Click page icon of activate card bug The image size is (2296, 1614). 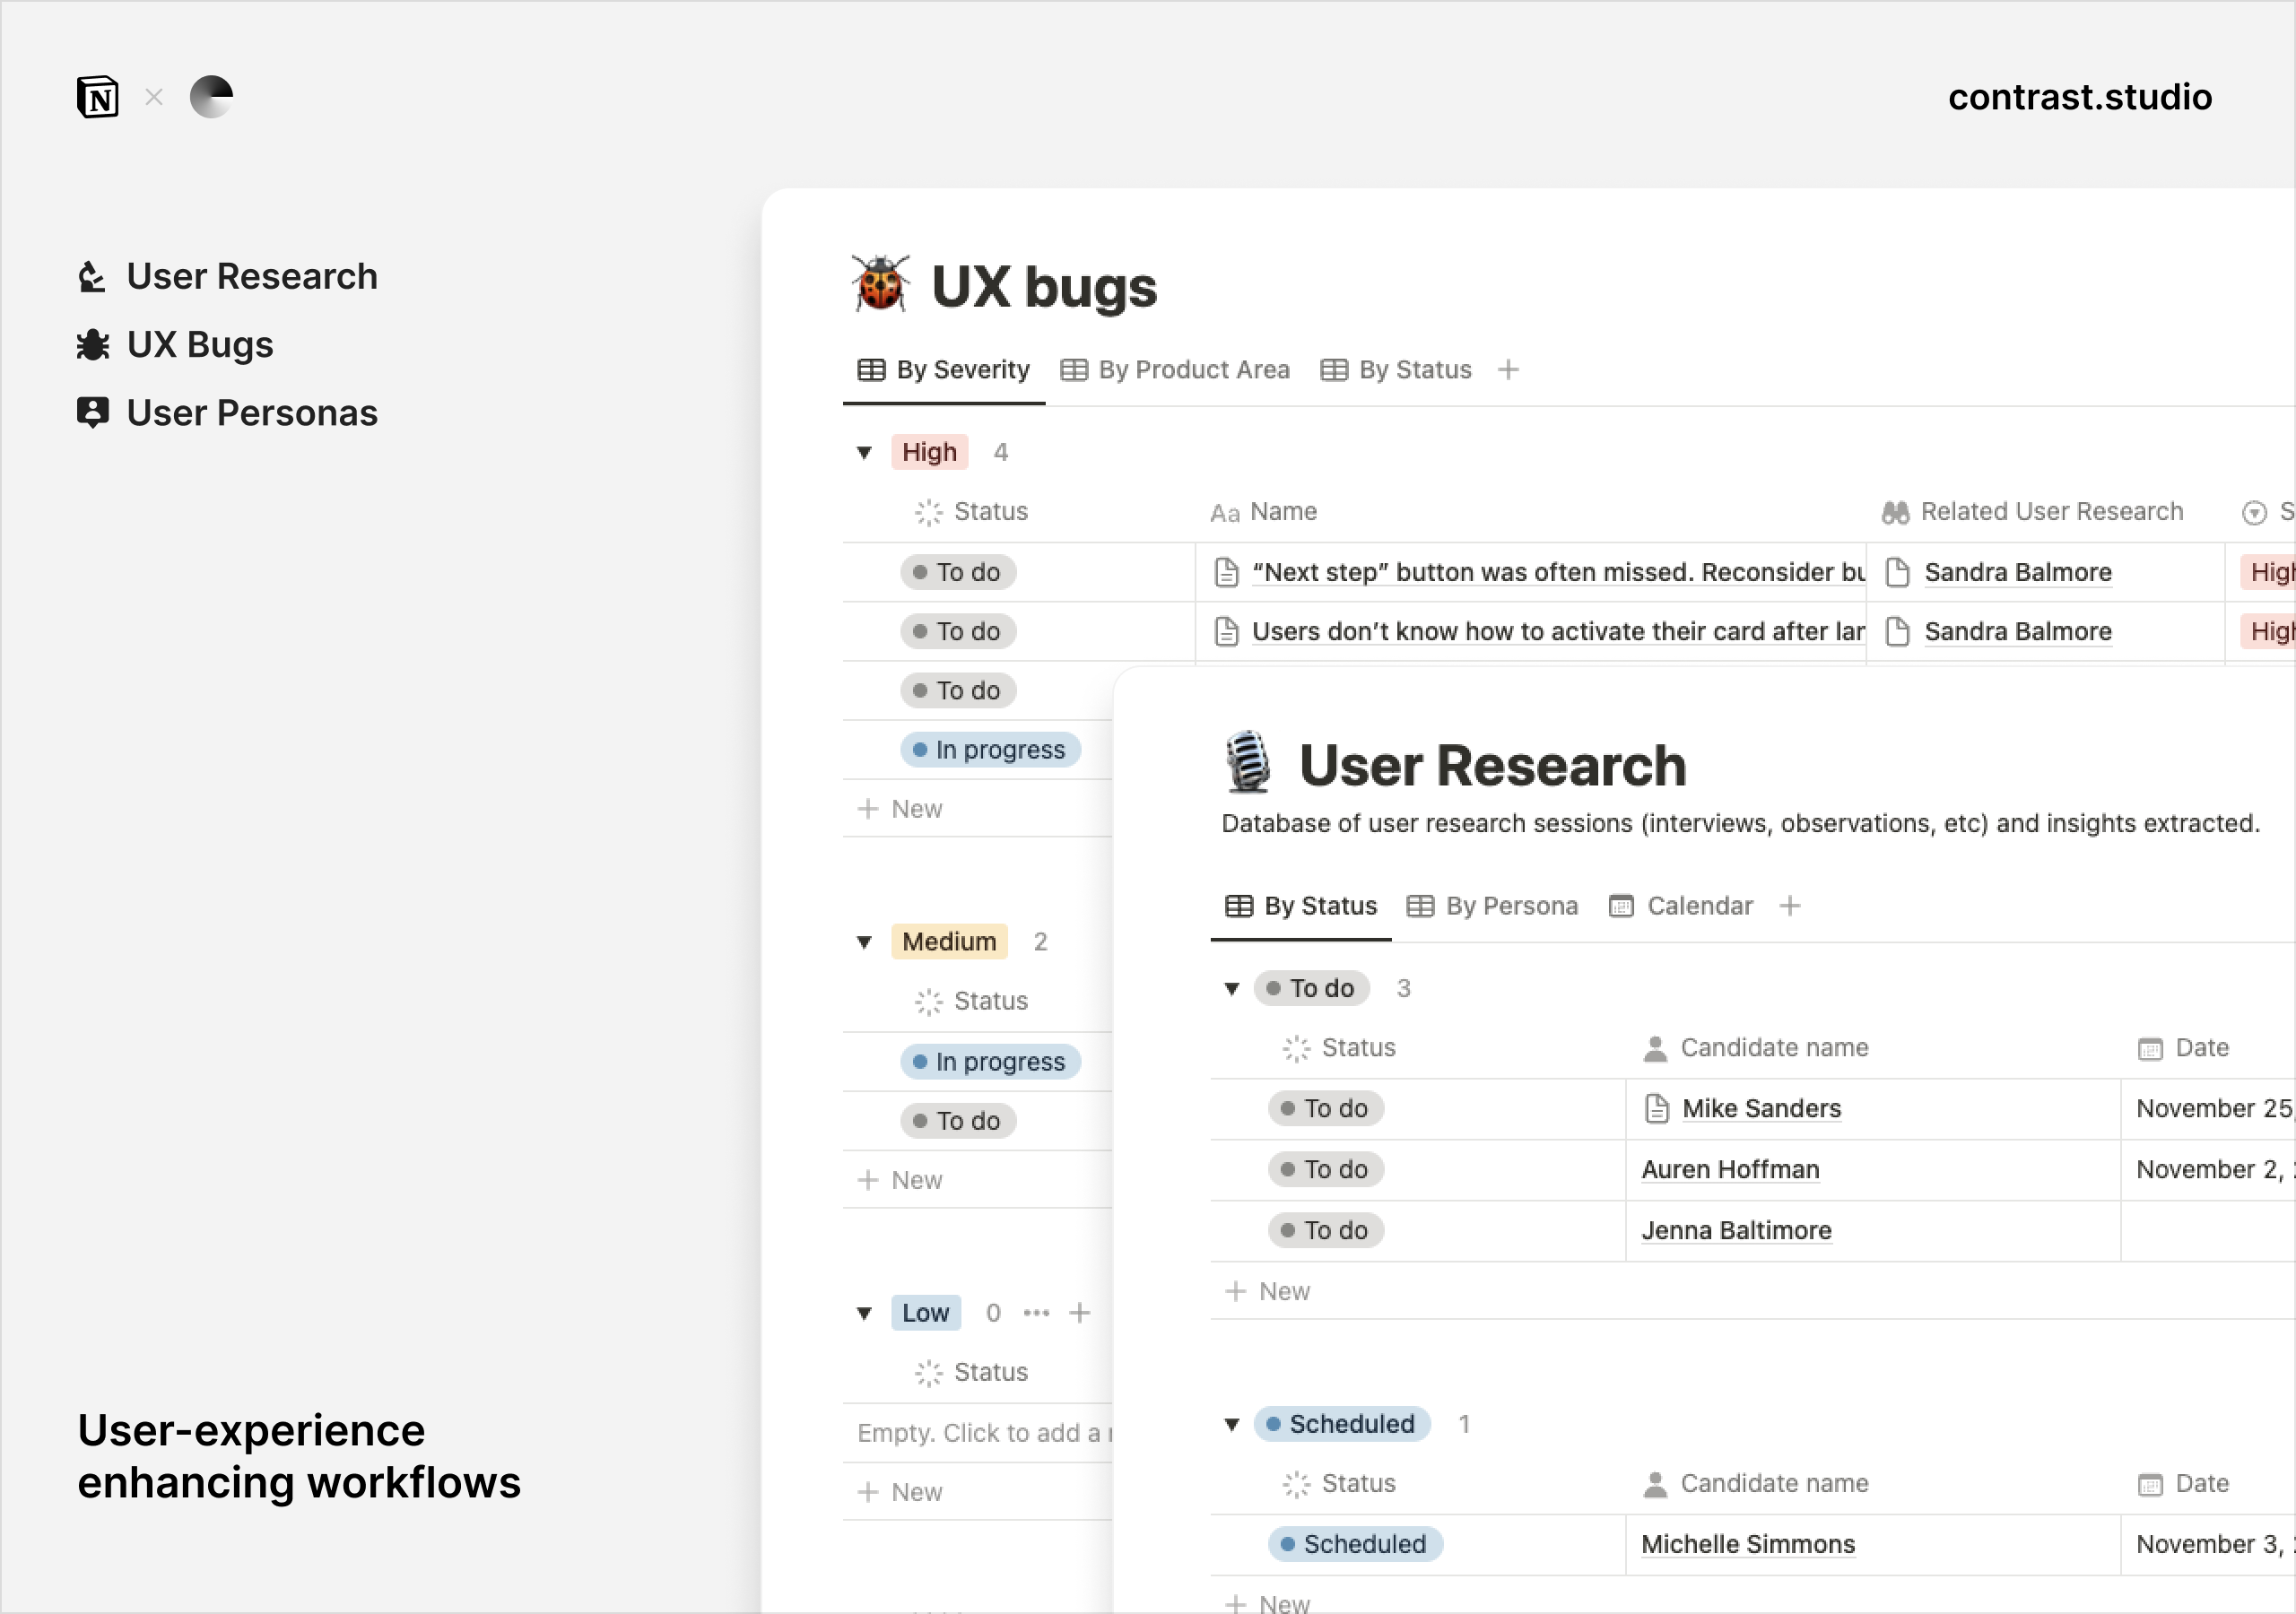click(x=1227, y=632)
